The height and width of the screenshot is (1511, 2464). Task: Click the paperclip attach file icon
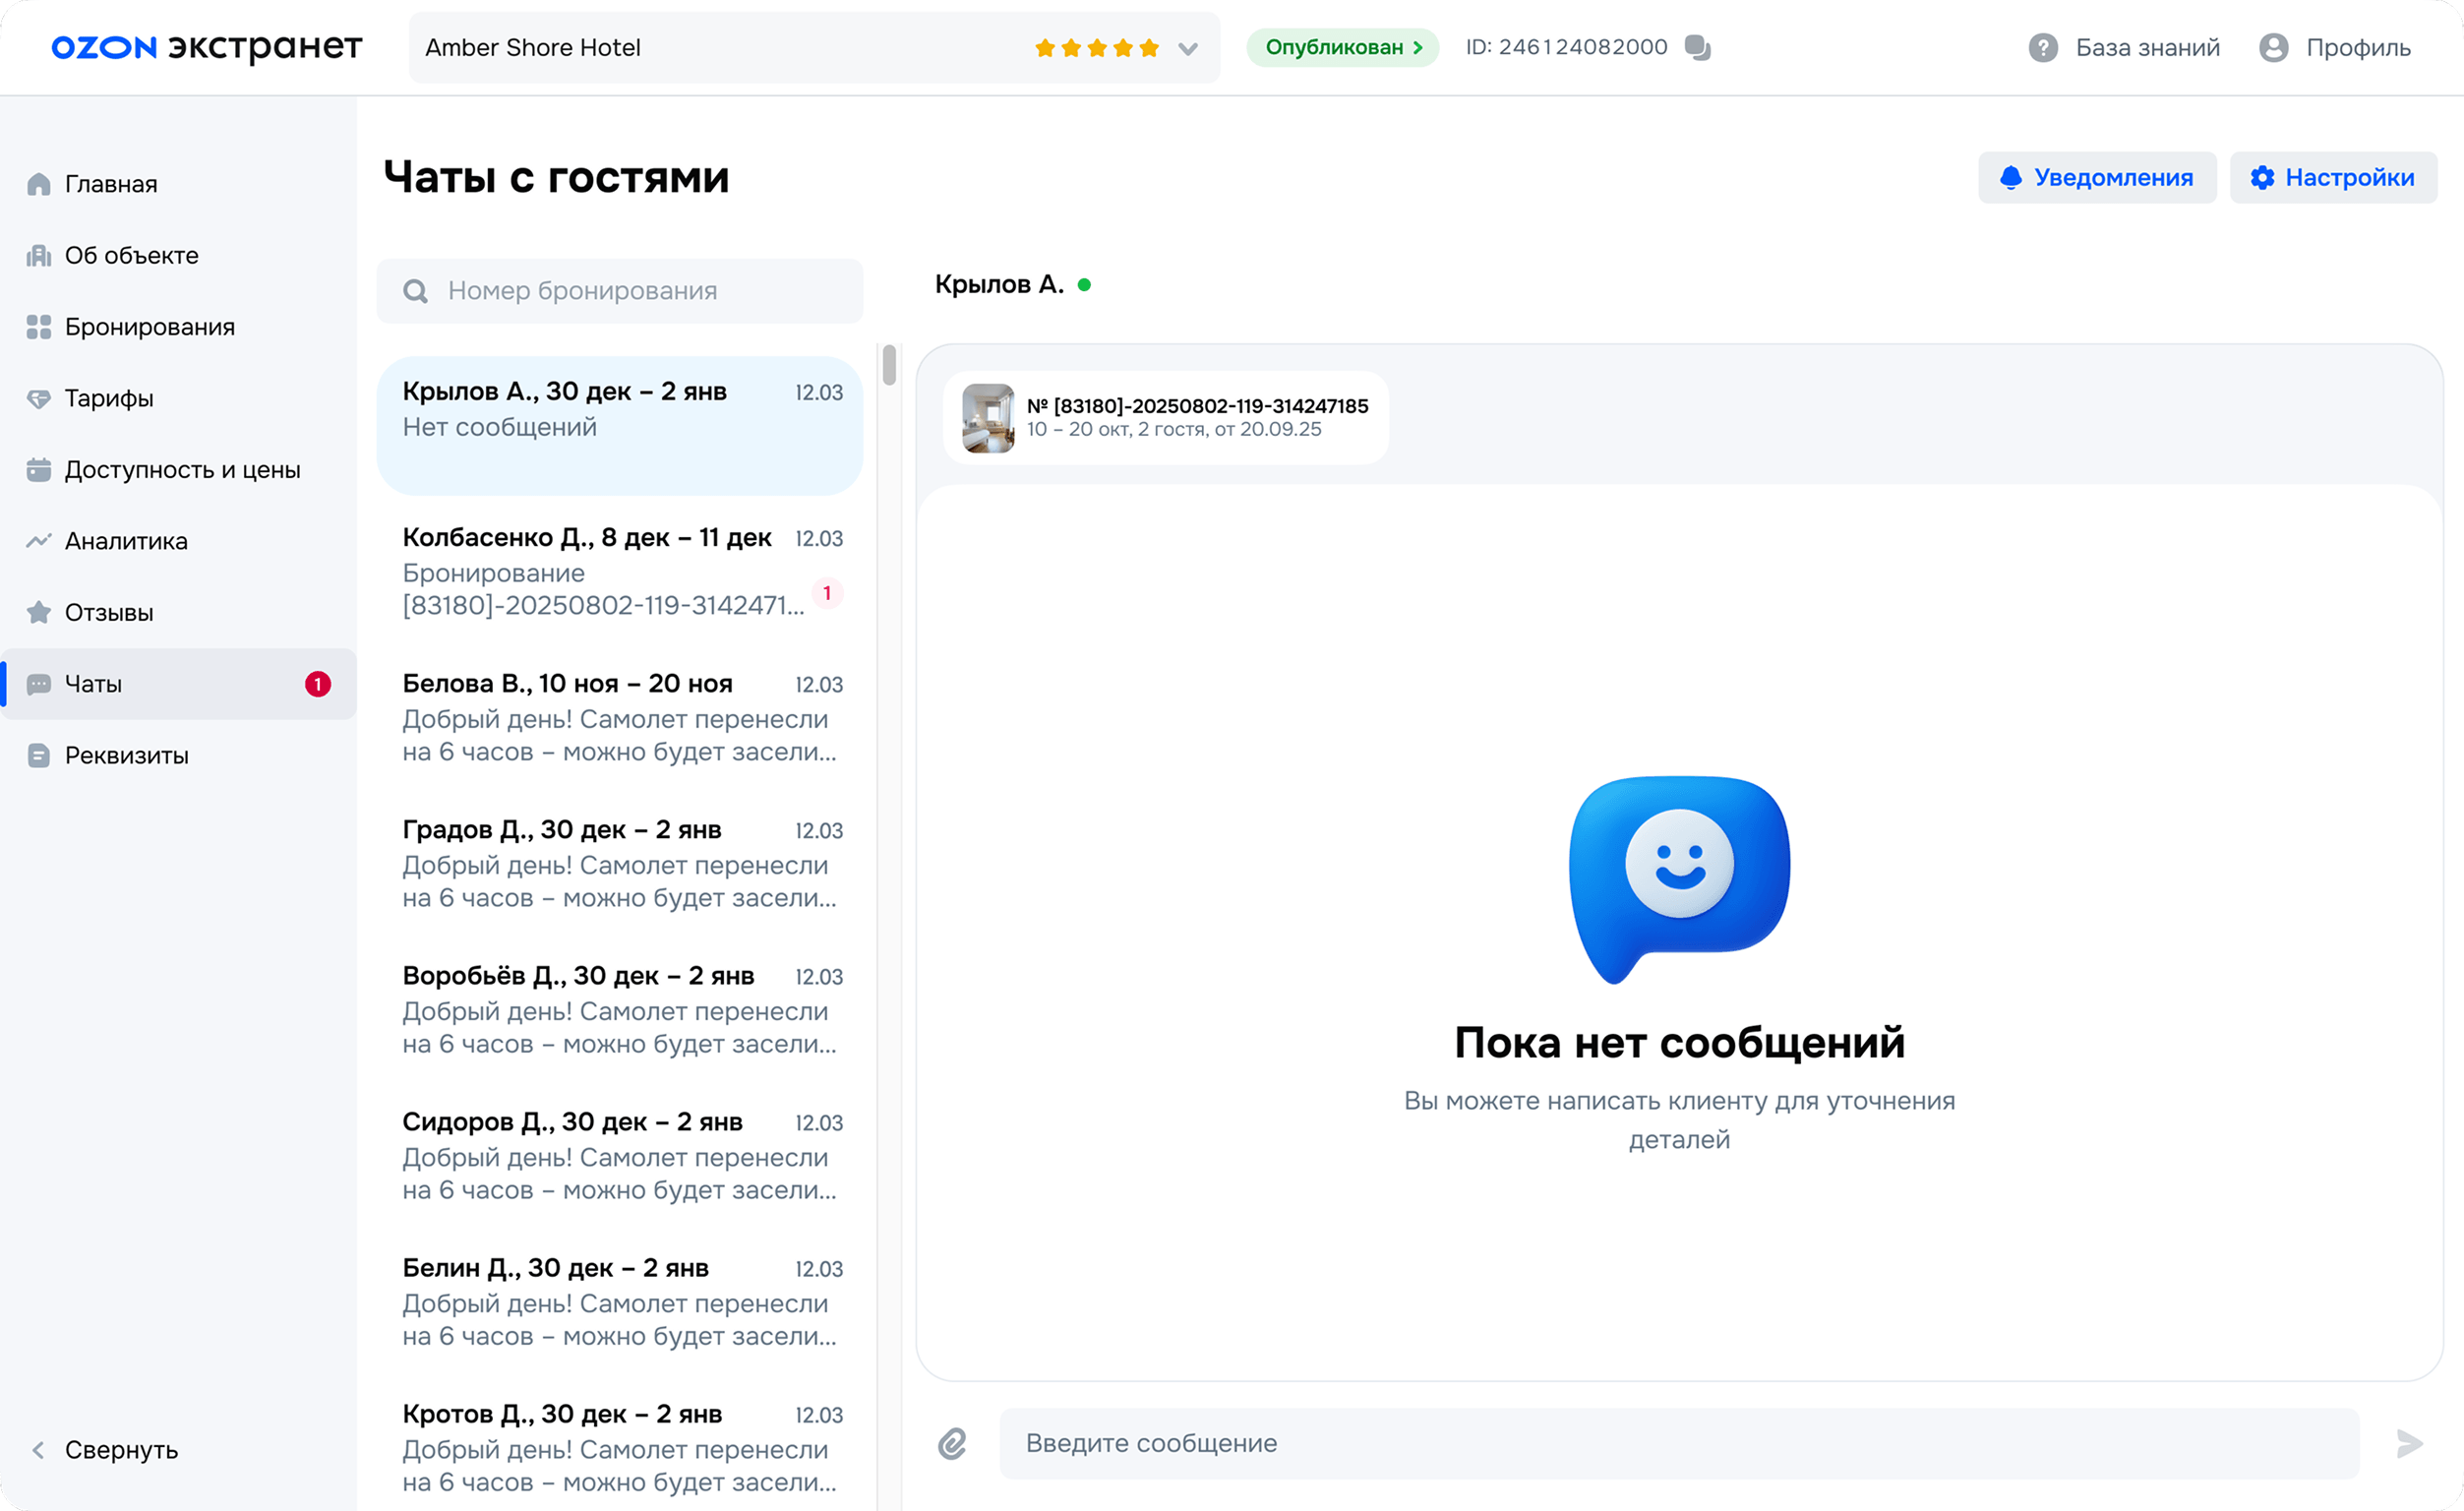tap(952, 1443)
